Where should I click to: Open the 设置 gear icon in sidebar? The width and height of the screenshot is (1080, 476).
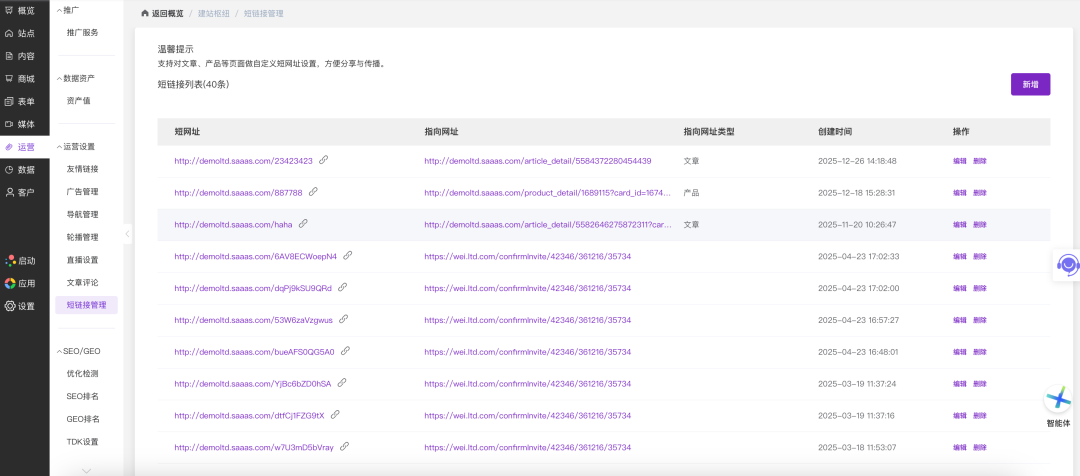(9, 306)
